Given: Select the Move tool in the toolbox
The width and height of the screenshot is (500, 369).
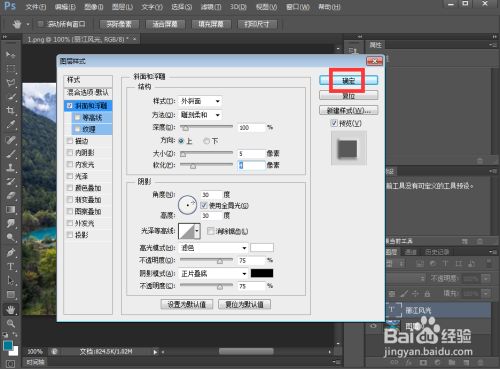Looking at the screenshot, I should [10, 54].
